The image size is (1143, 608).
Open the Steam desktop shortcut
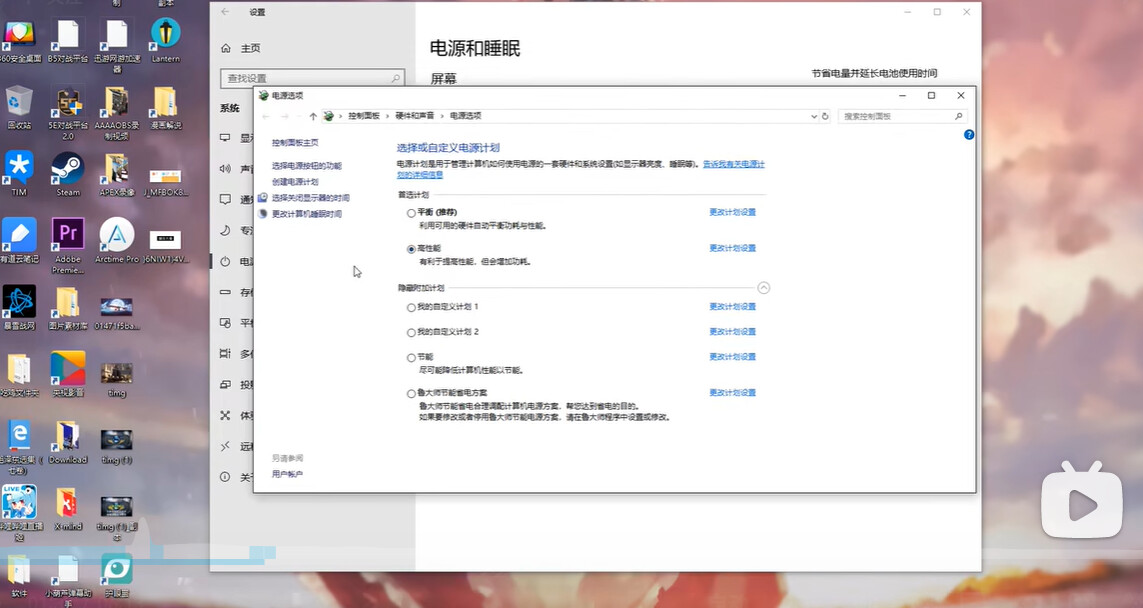coord(68,174)
